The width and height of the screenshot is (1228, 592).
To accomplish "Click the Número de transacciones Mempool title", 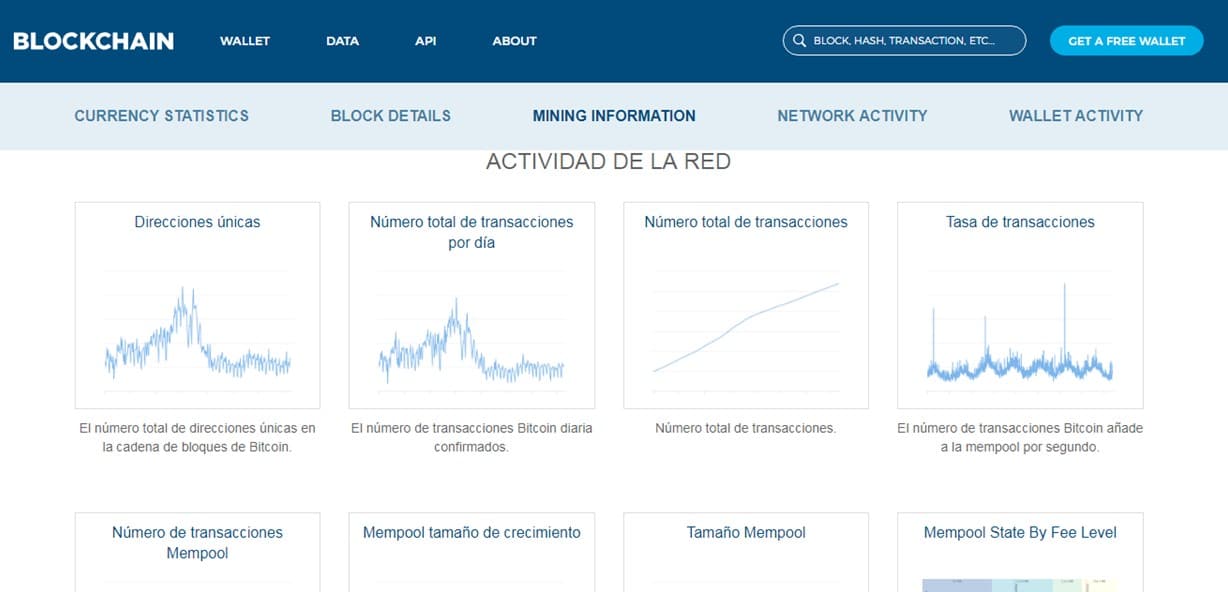I will click(x=197, y=542).
